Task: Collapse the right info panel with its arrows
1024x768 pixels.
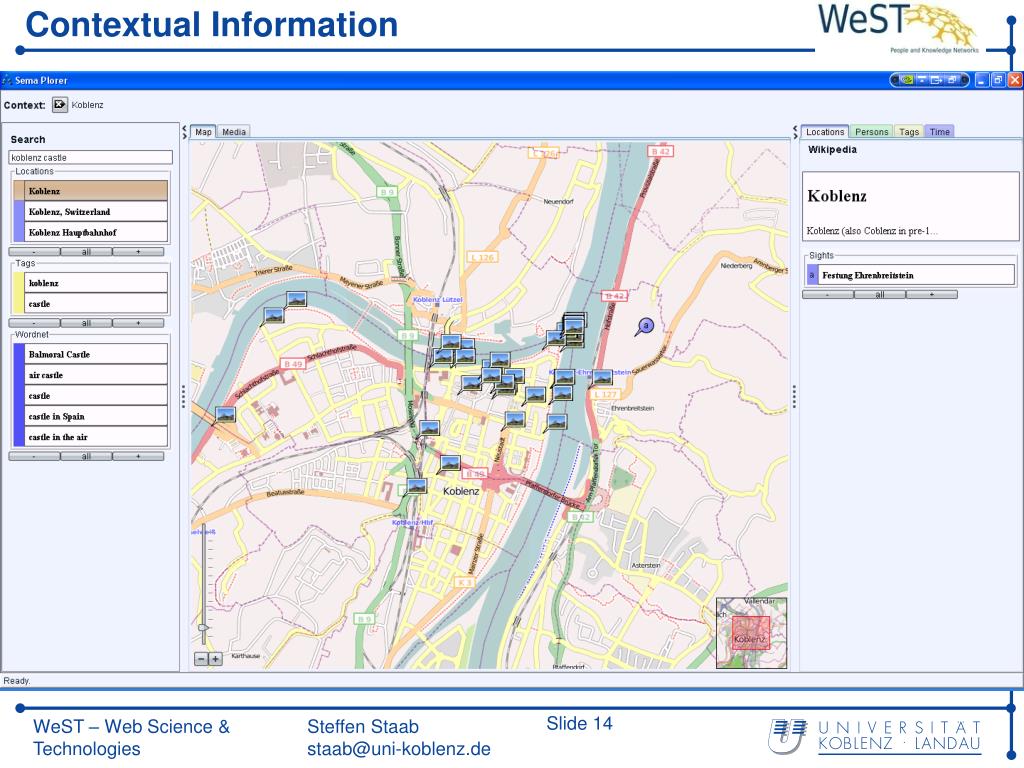Action: click(795, 132)
